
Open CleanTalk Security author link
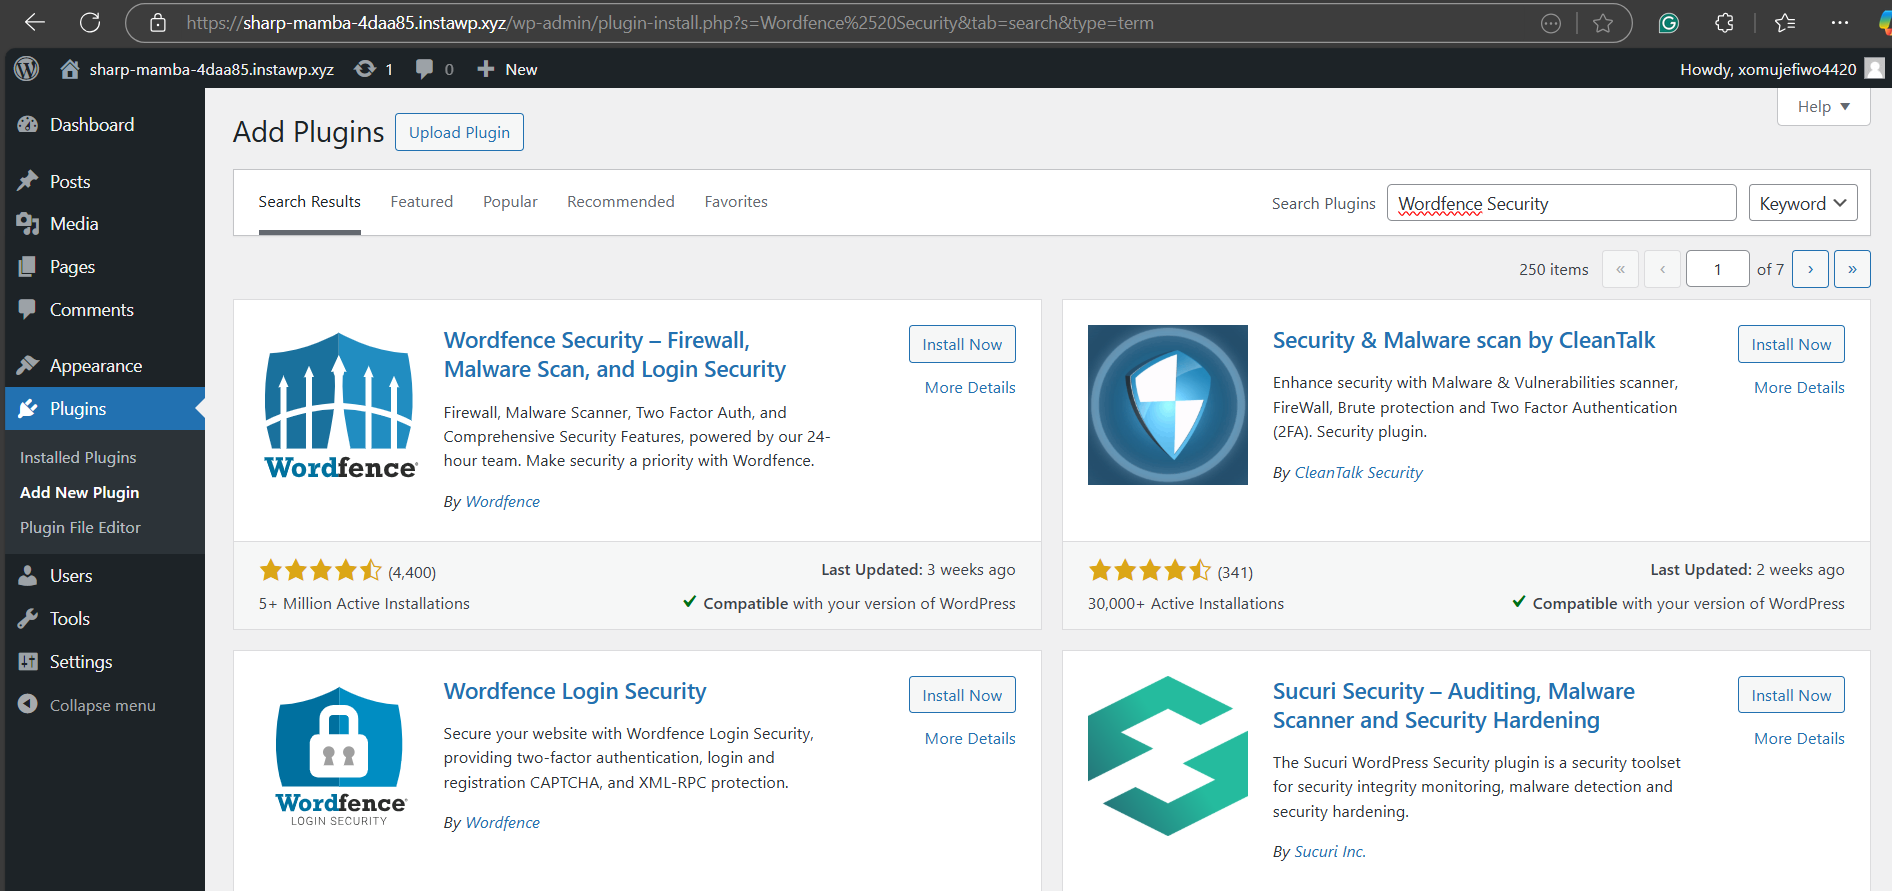[x=1358, y=473]
